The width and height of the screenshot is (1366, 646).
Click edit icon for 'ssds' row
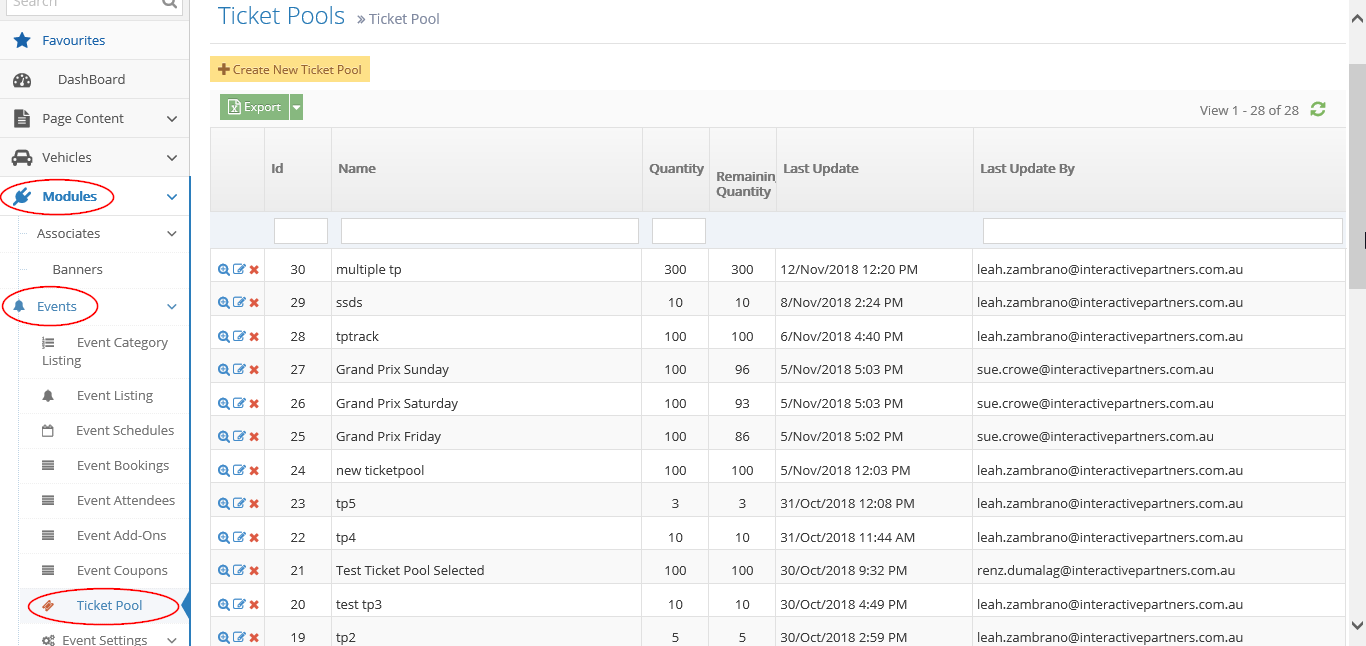[239, 302]
